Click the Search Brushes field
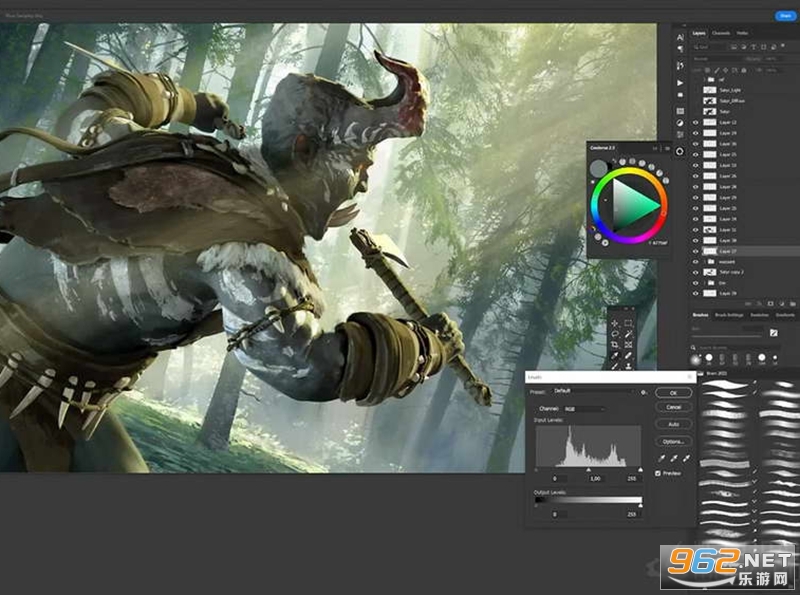 pyautogui.click(x=736, y=348)
